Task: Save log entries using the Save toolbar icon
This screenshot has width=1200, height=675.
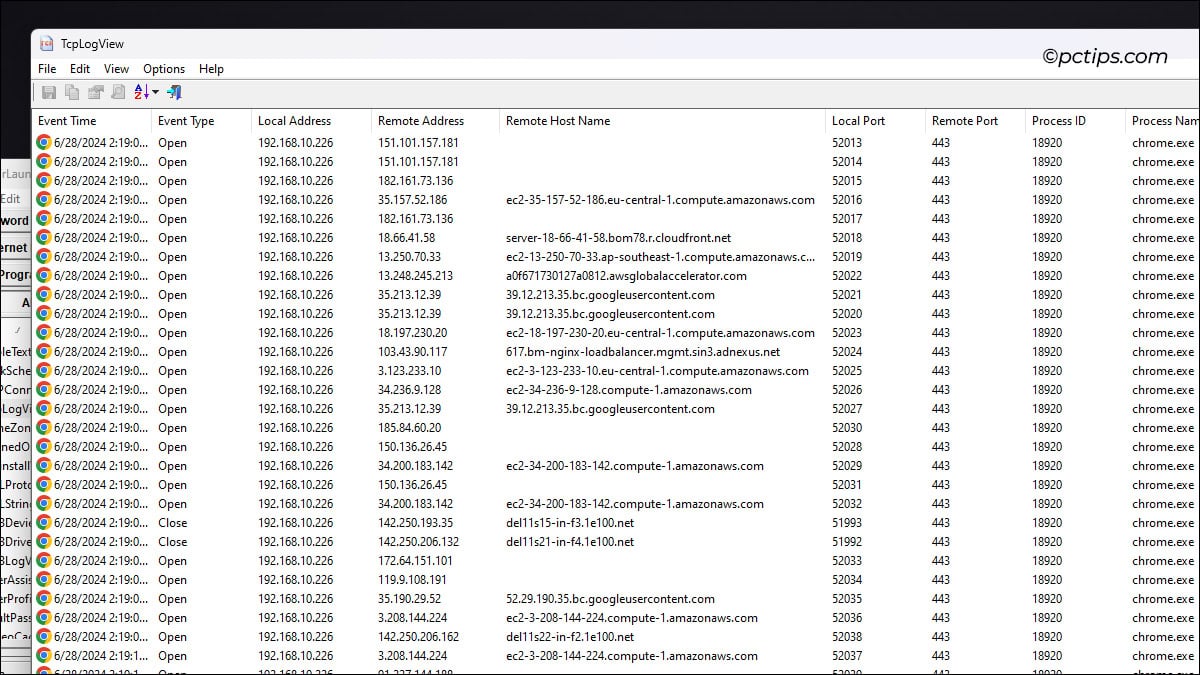Action: coord(49,92)
